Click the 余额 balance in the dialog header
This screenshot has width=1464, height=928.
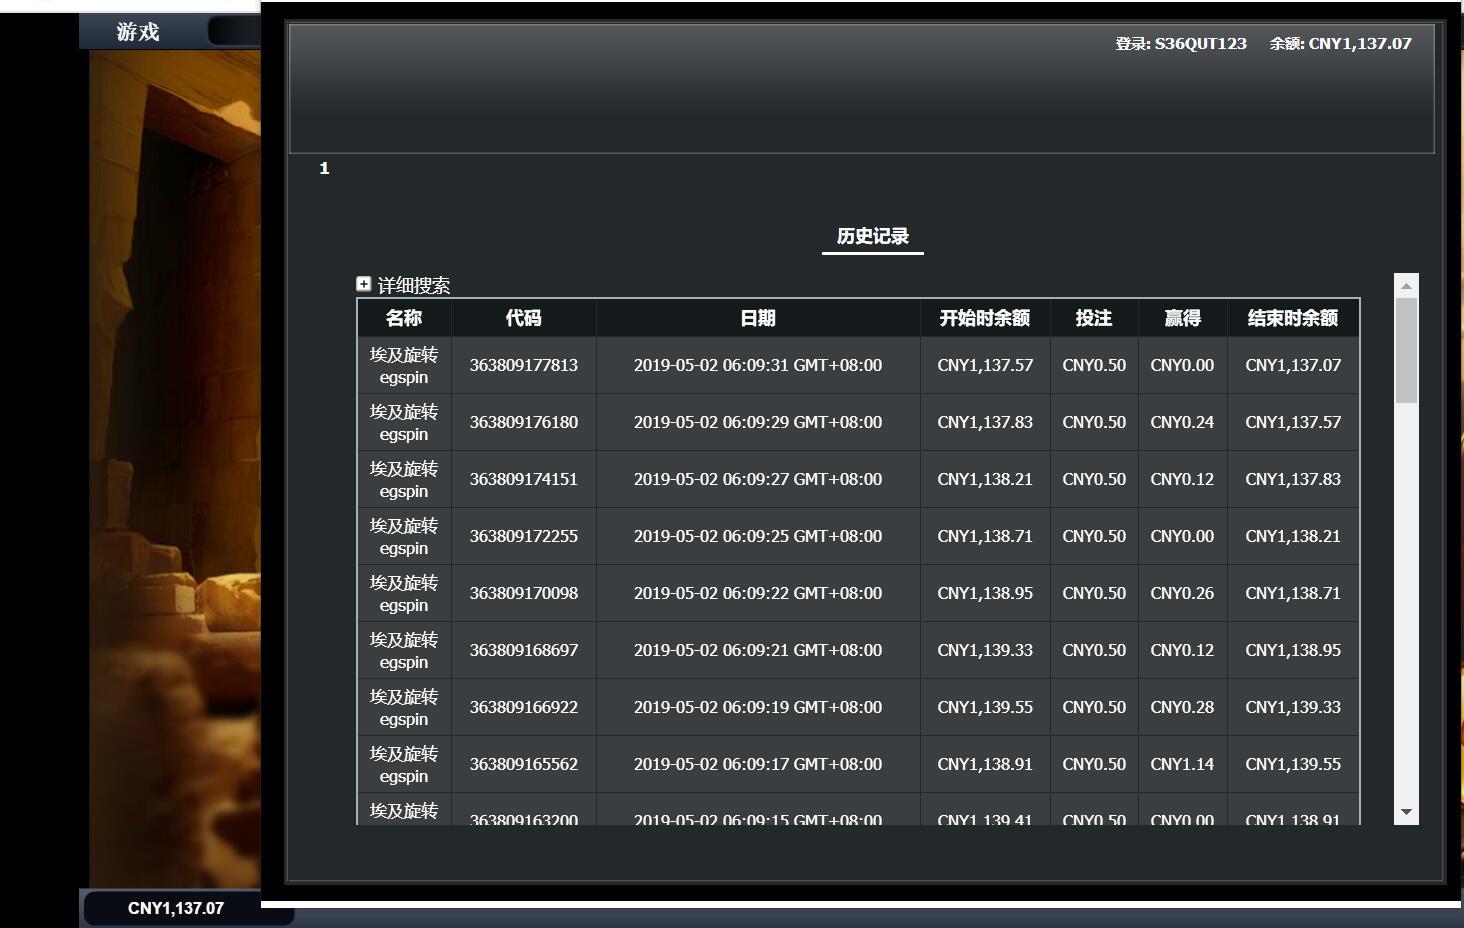[x=1341, y=44]
